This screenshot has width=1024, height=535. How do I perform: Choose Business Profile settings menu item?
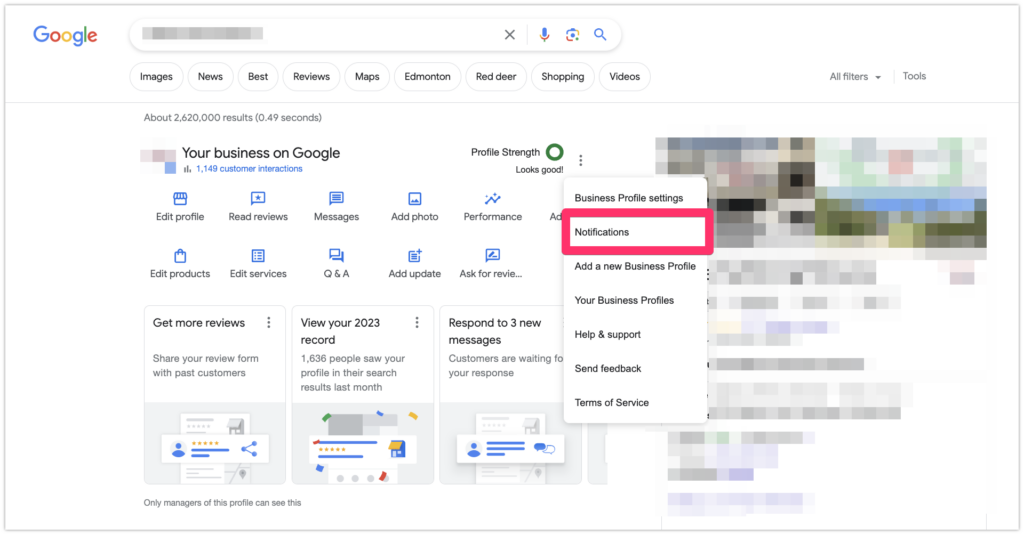click(635, 198)
